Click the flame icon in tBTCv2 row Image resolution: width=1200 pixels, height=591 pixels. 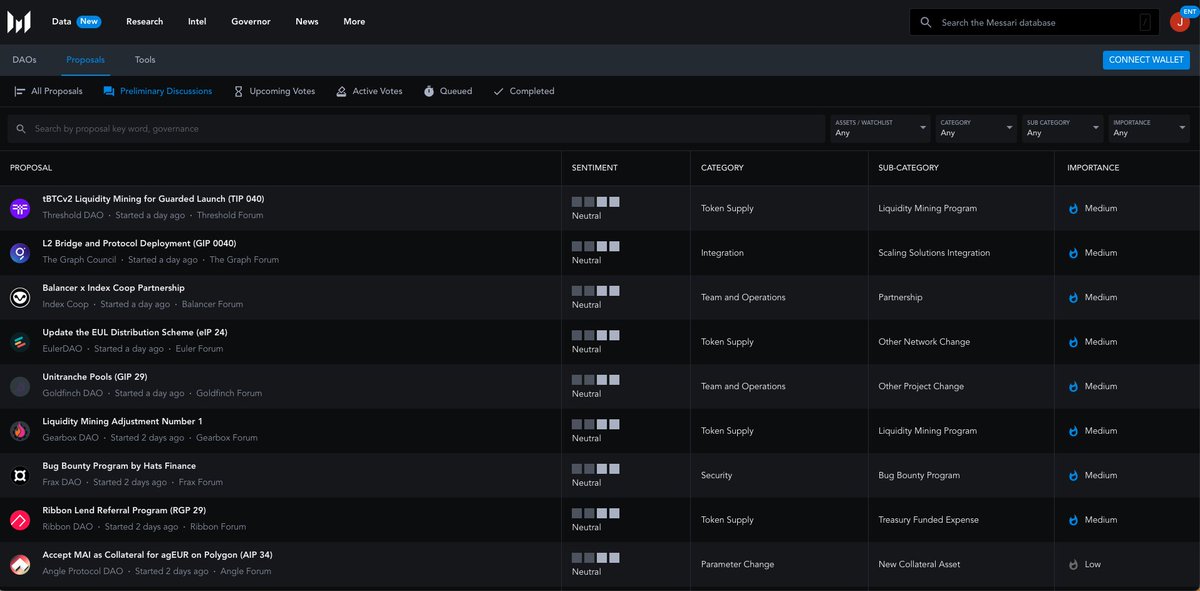1074,209
